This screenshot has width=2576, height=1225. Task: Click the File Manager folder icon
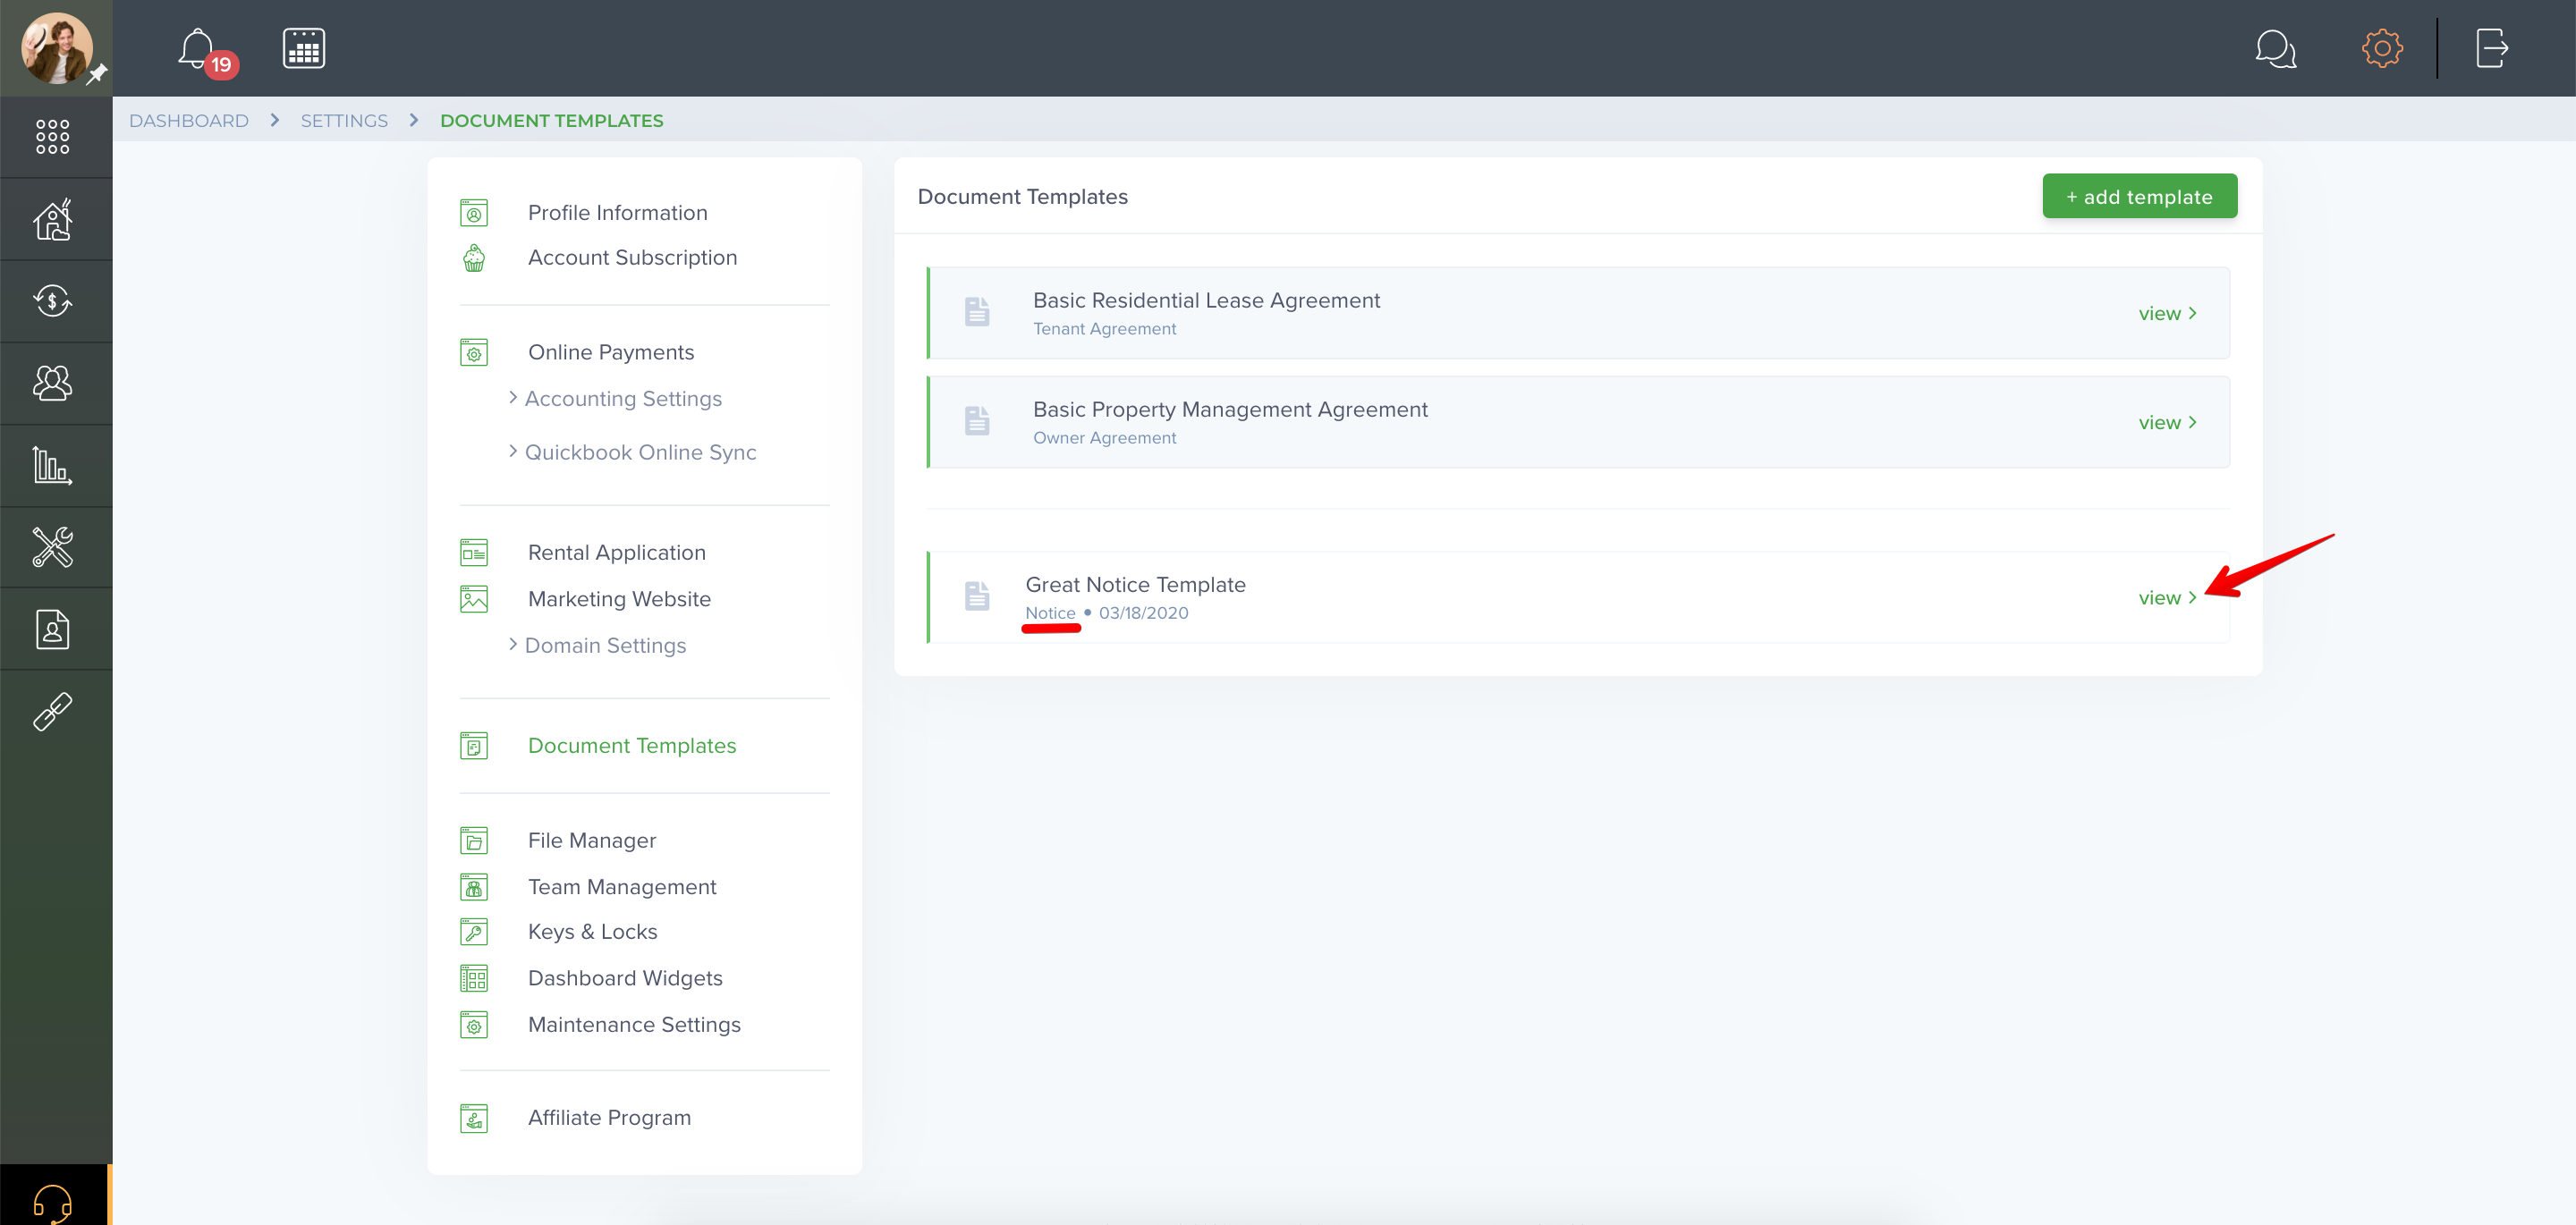(474, 841)
